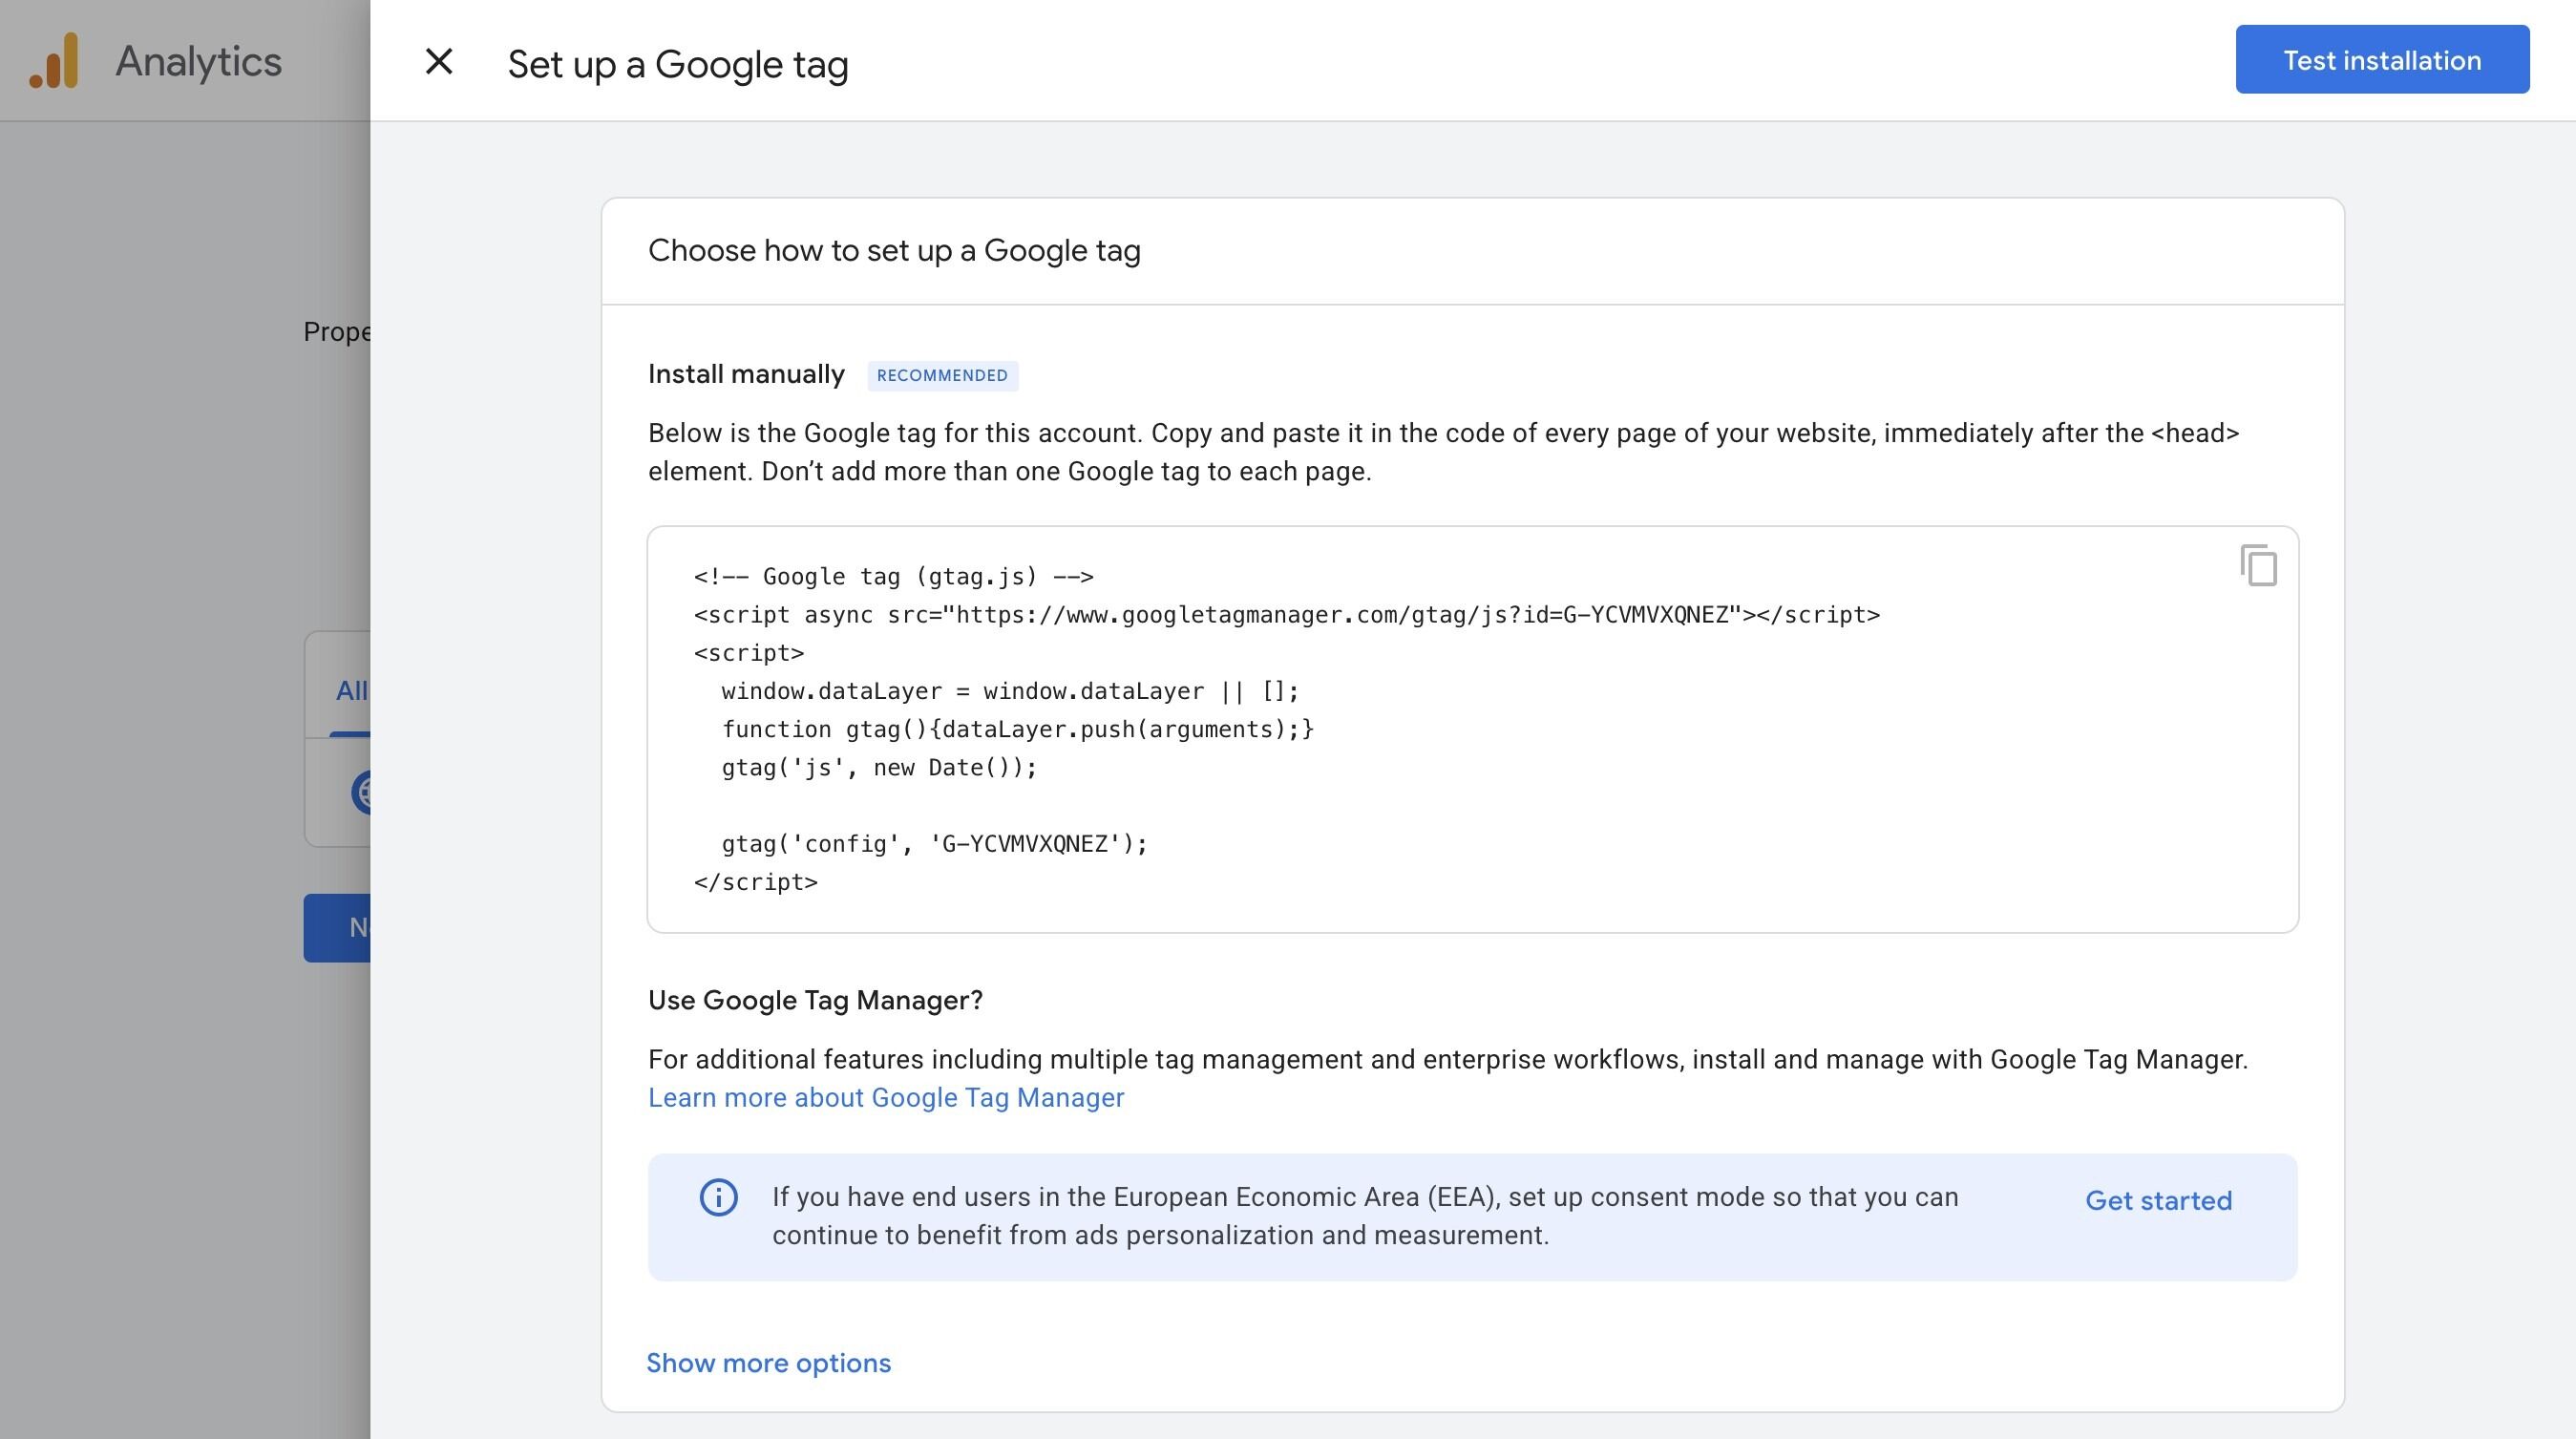Click the Install manually heading
The height and width of the screenshot is (1439, 2576).
pyautogui.click(x=746, y=374)
